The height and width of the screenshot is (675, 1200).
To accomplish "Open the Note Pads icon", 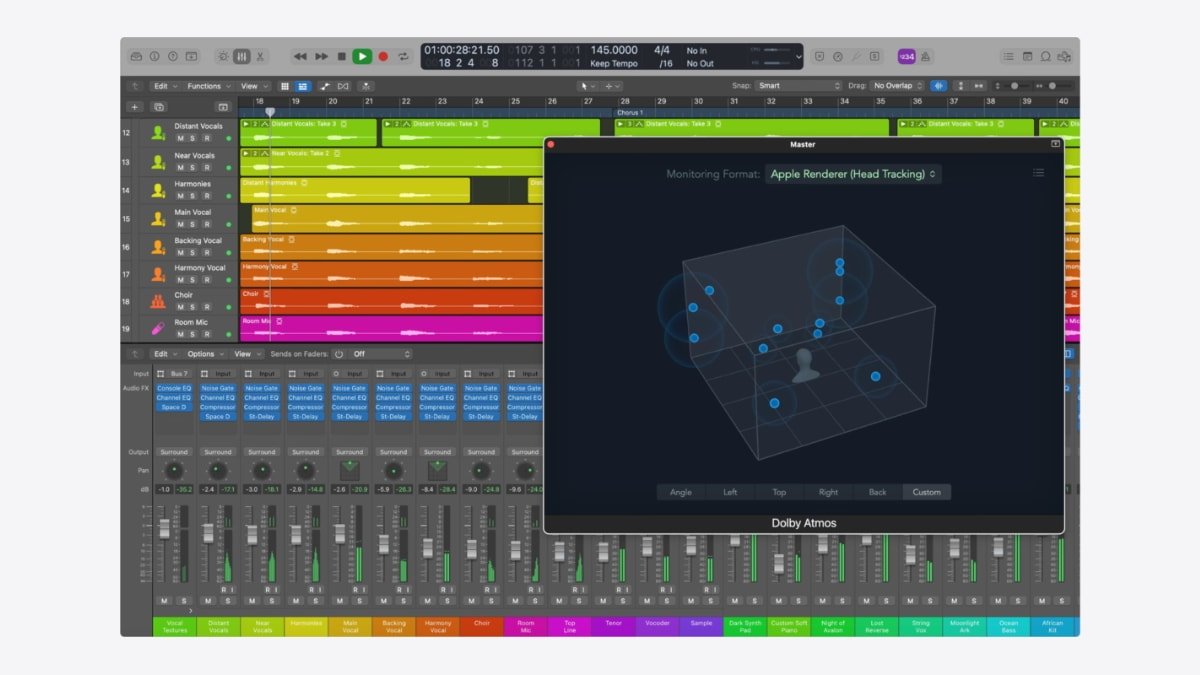I will coord(1027,57).
